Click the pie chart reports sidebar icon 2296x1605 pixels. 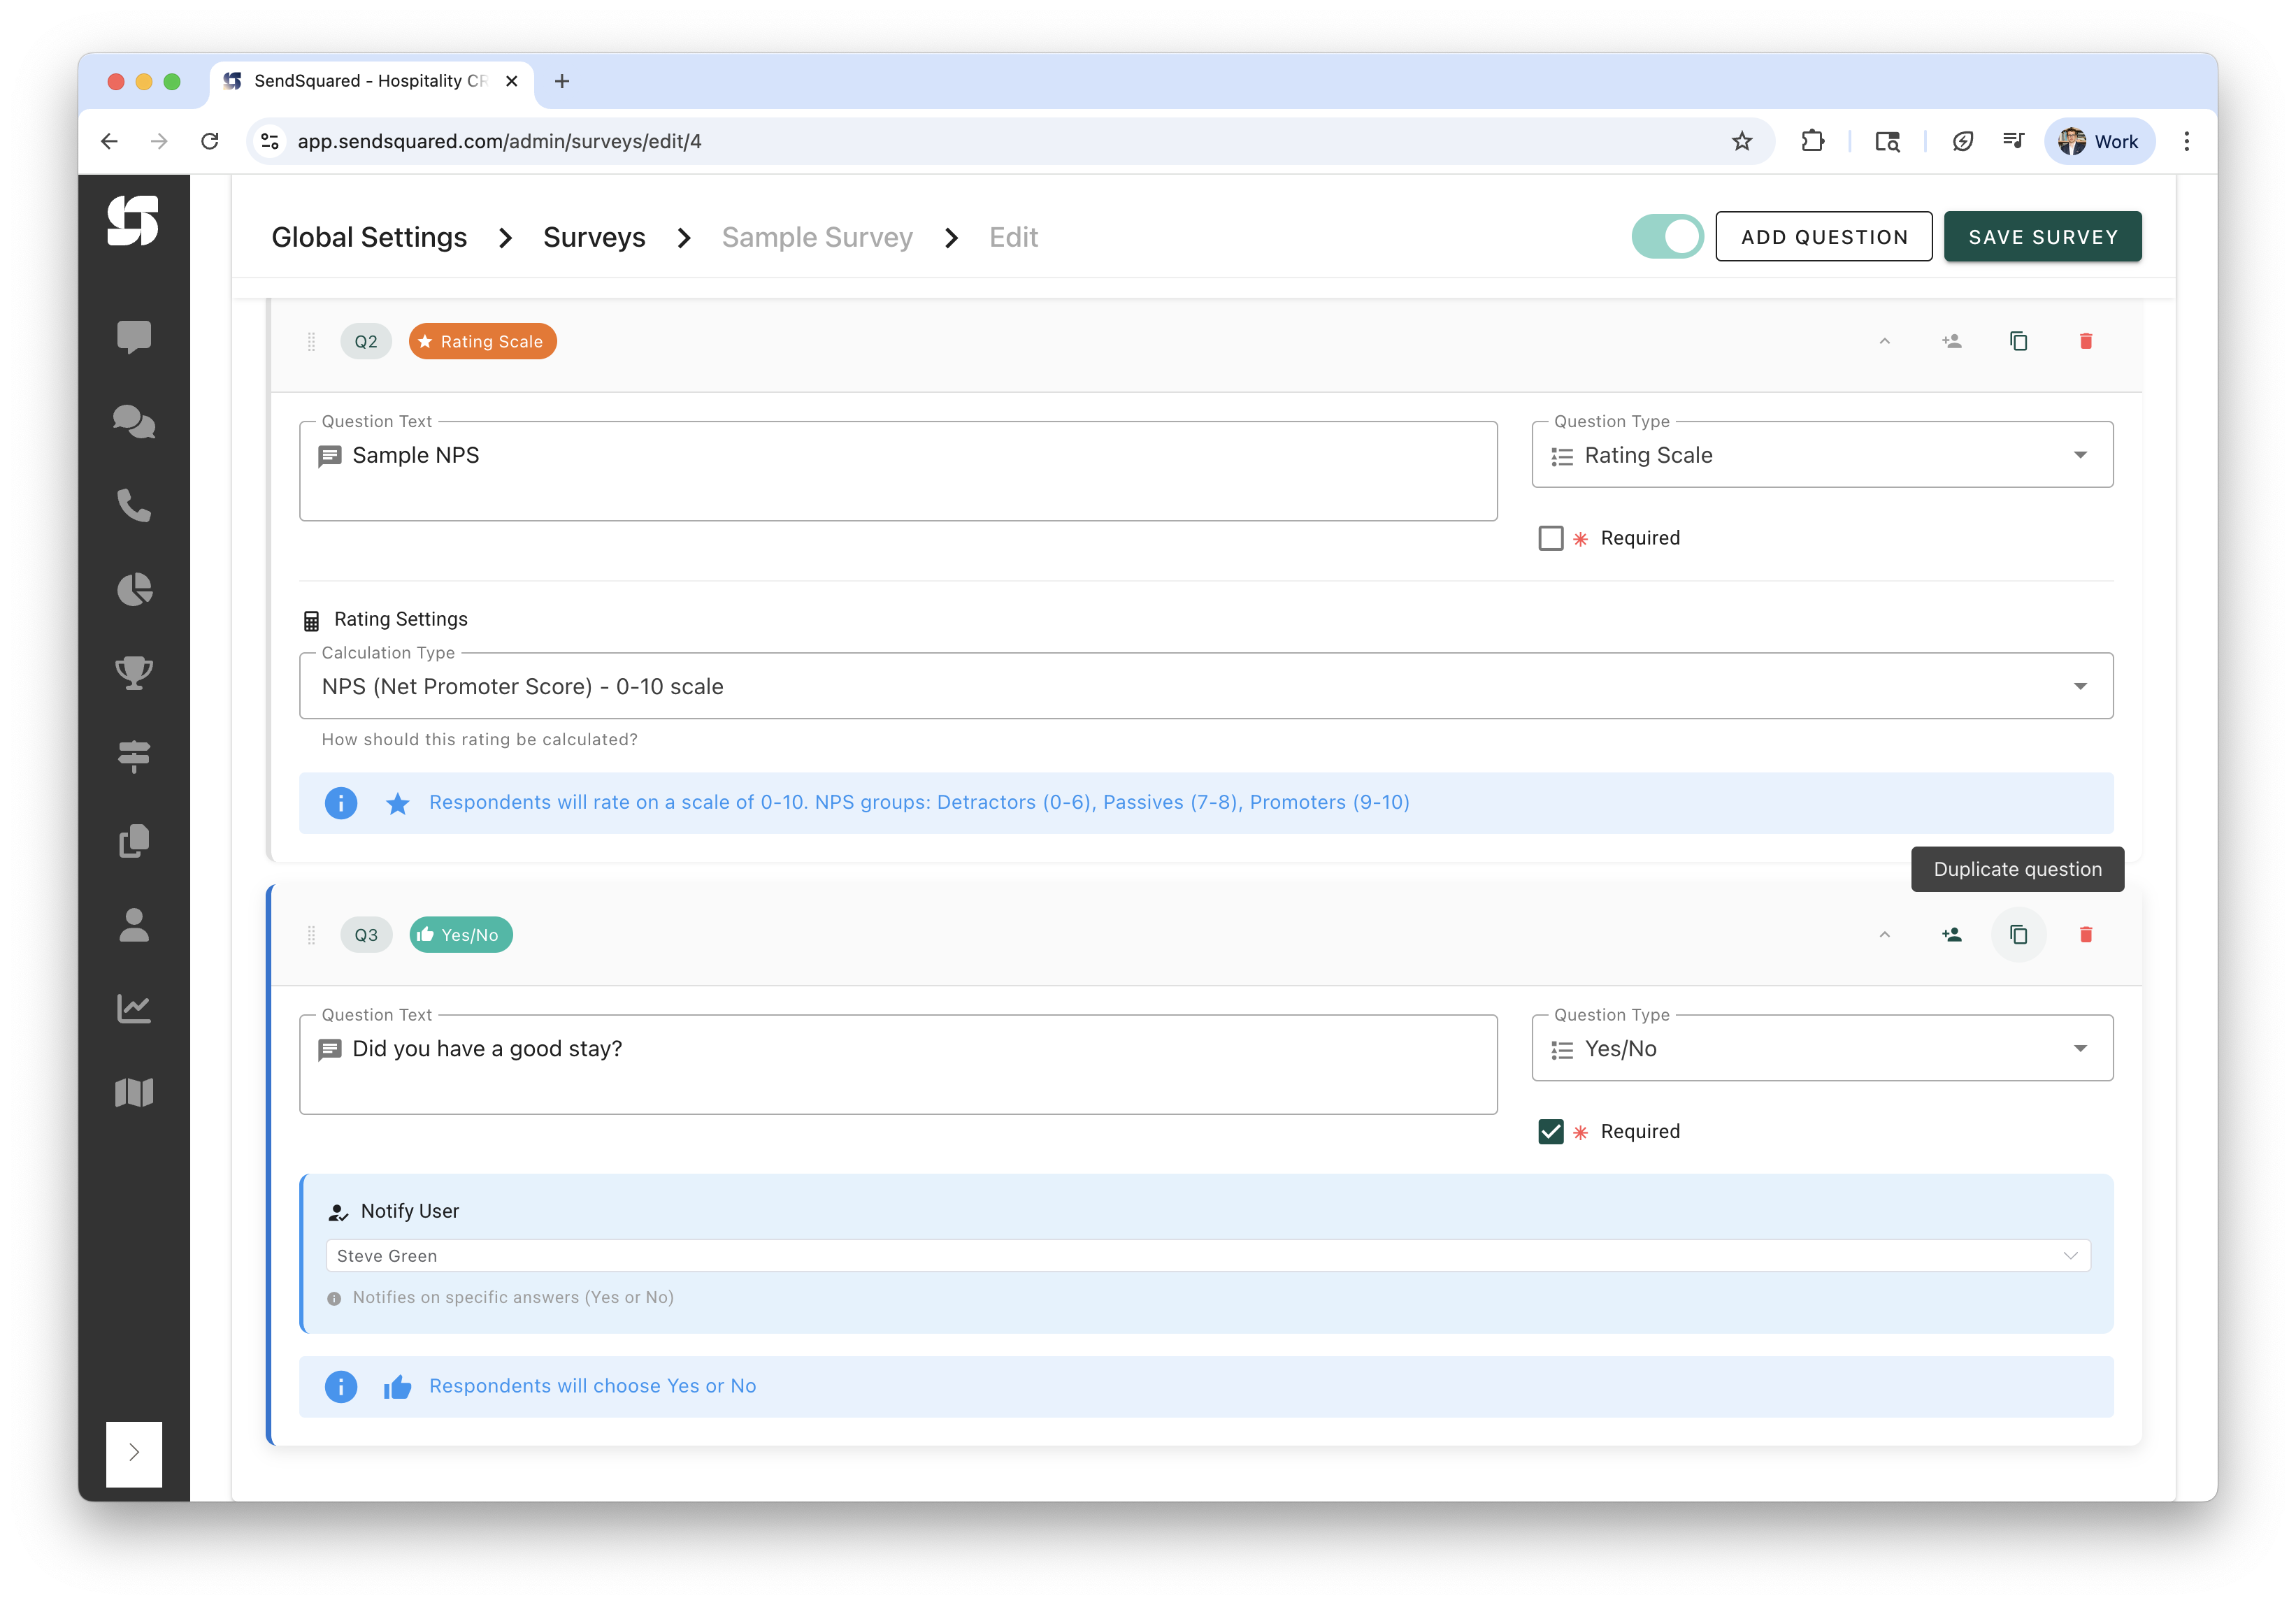134,589
